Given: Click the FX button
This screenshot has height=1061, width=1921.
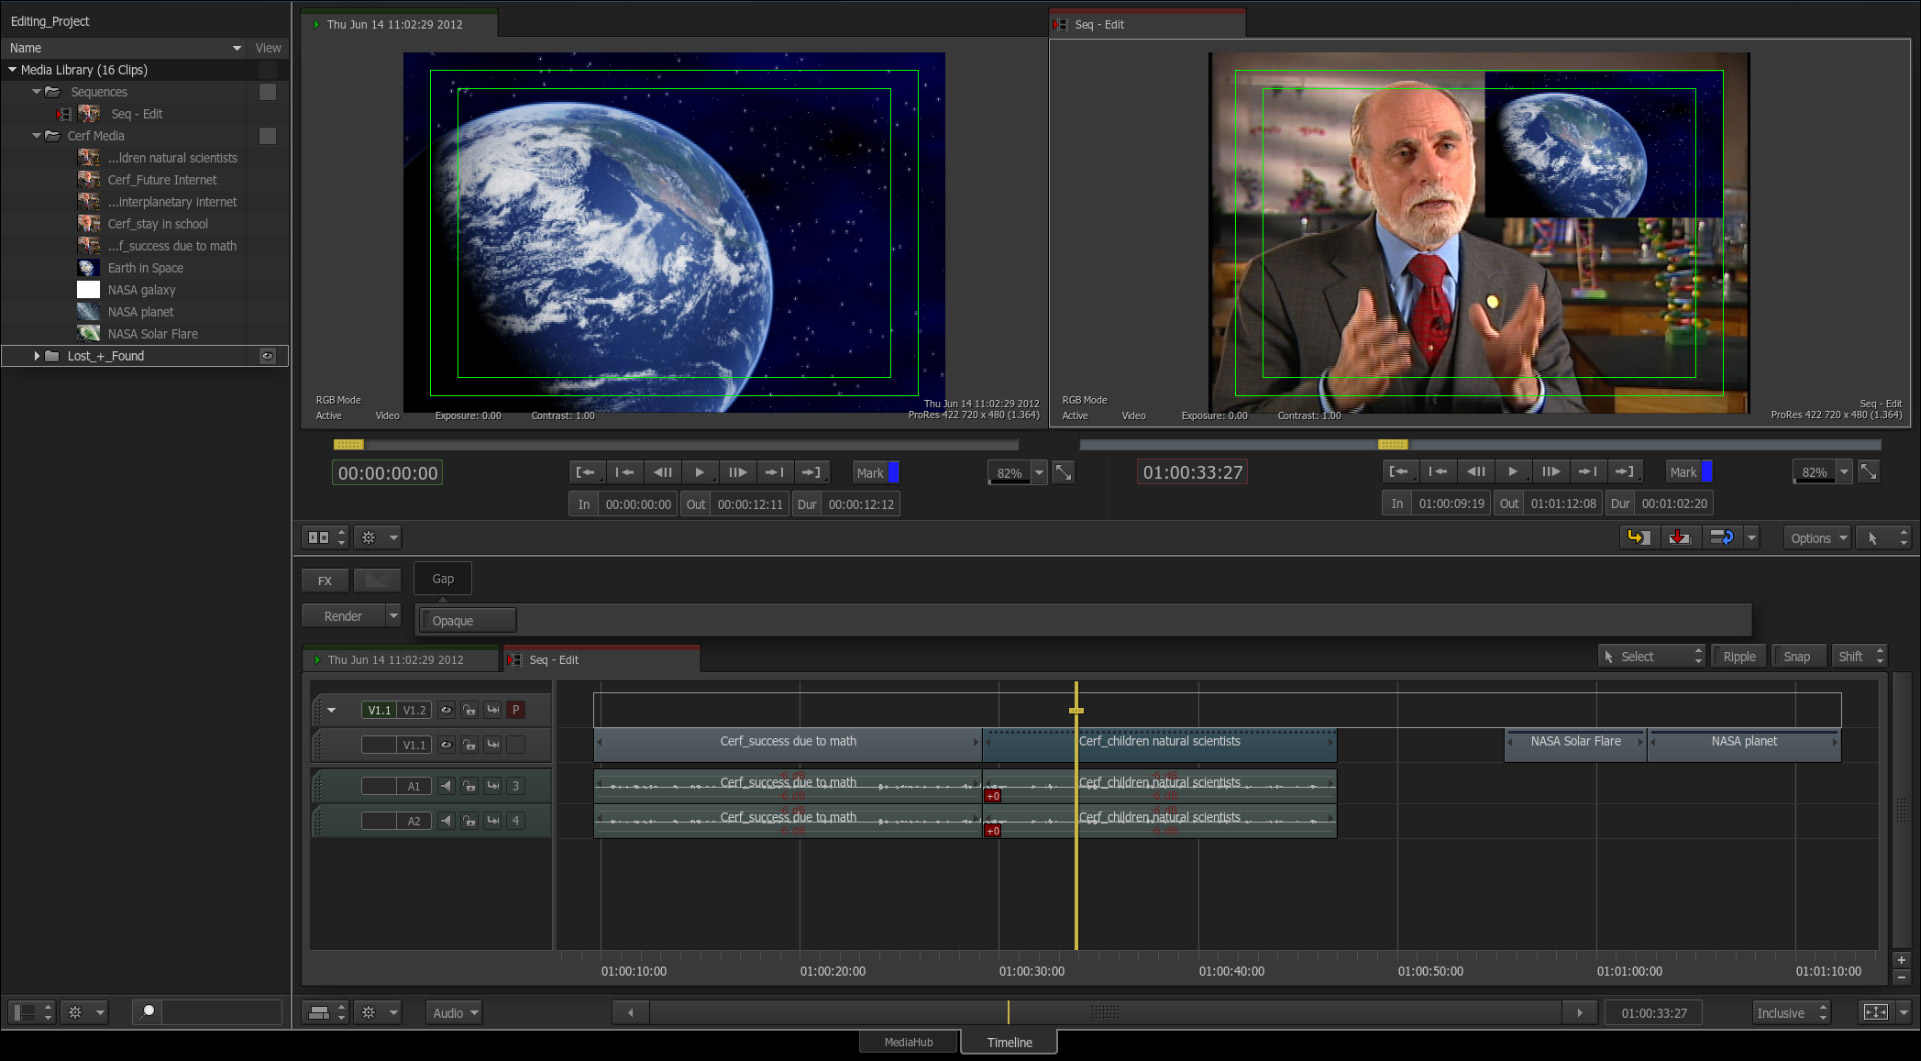Looking at the screenshot, I should coord(325,580).
